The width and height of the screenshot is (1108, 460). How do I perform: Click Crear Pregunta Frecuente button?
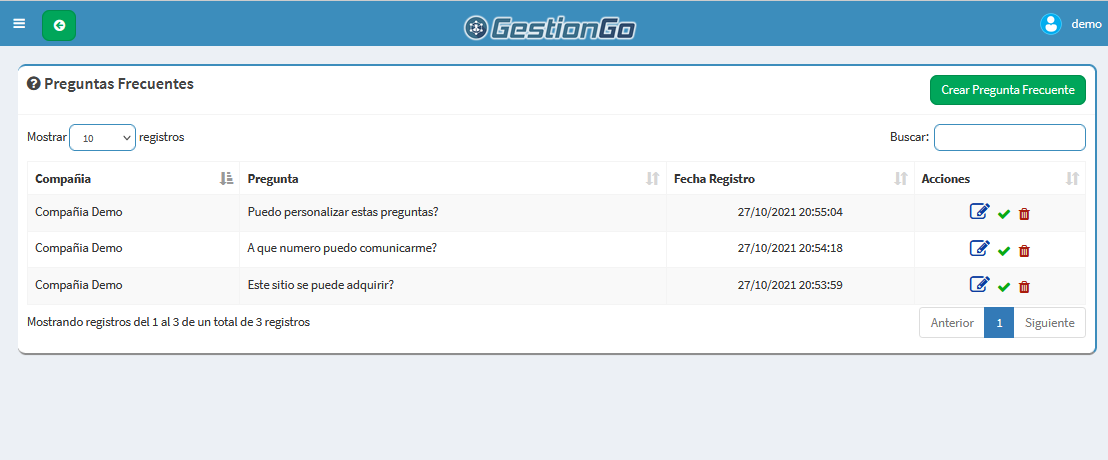1008,90
